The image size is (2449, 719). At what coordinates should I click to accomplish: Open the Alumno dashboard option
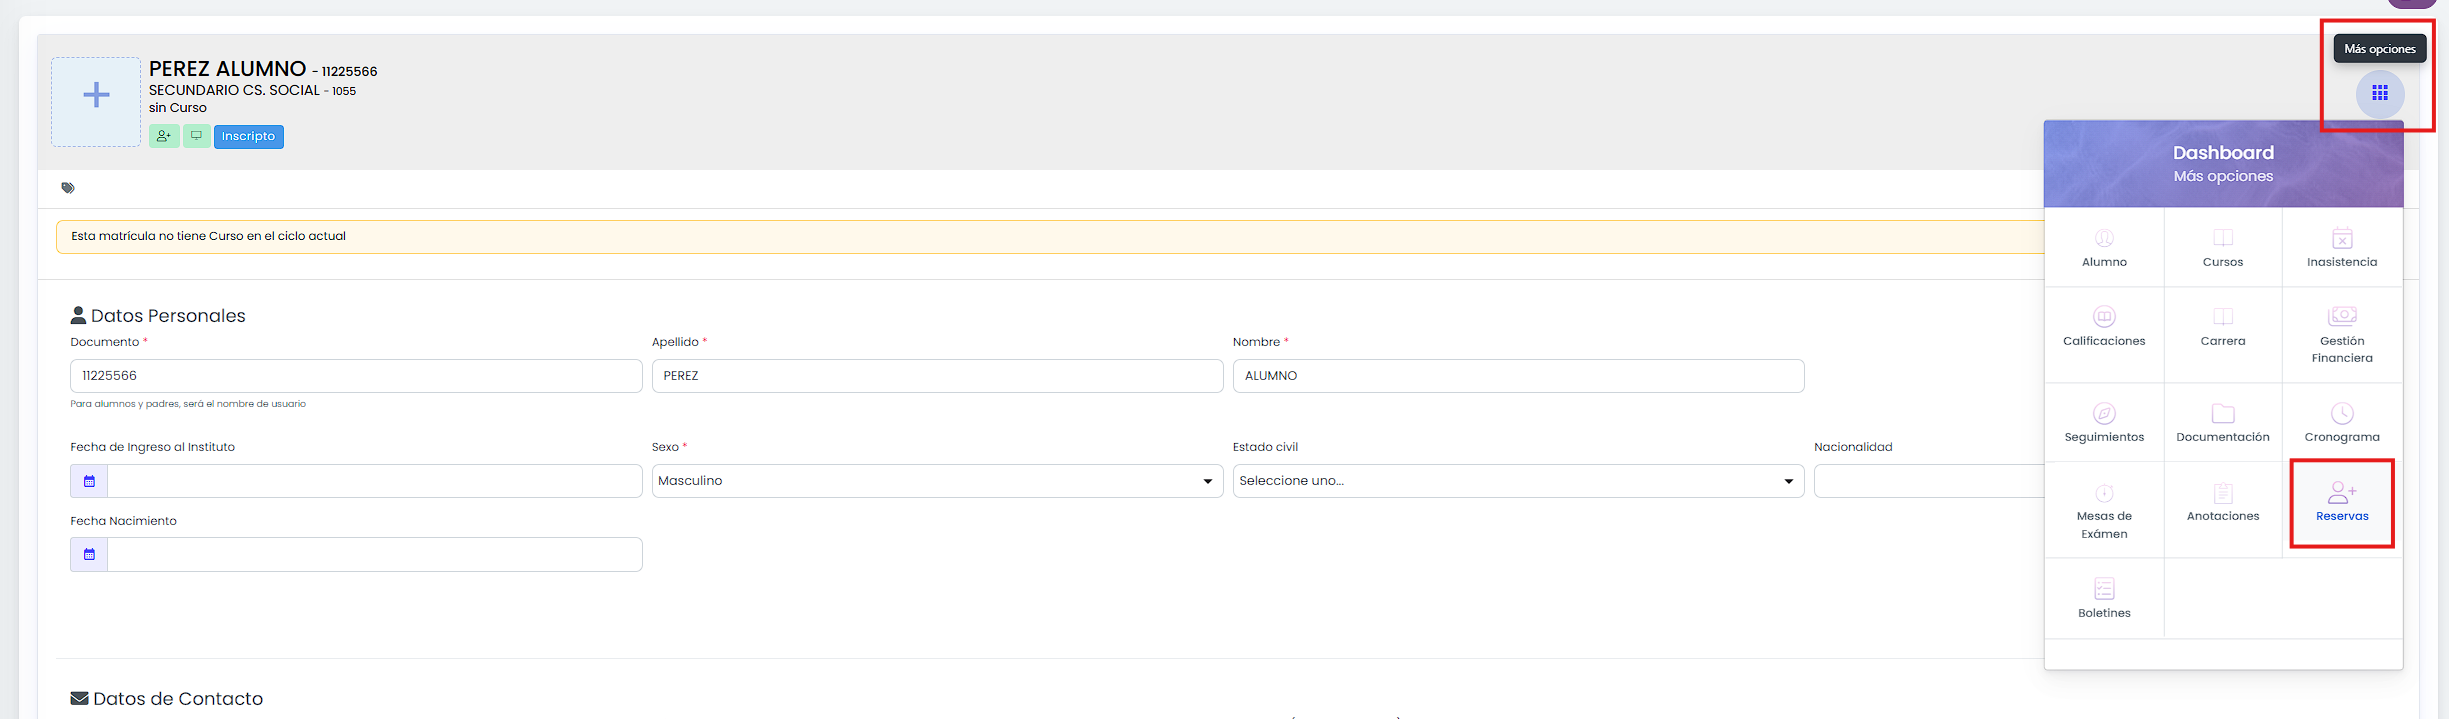[2104, 248]
